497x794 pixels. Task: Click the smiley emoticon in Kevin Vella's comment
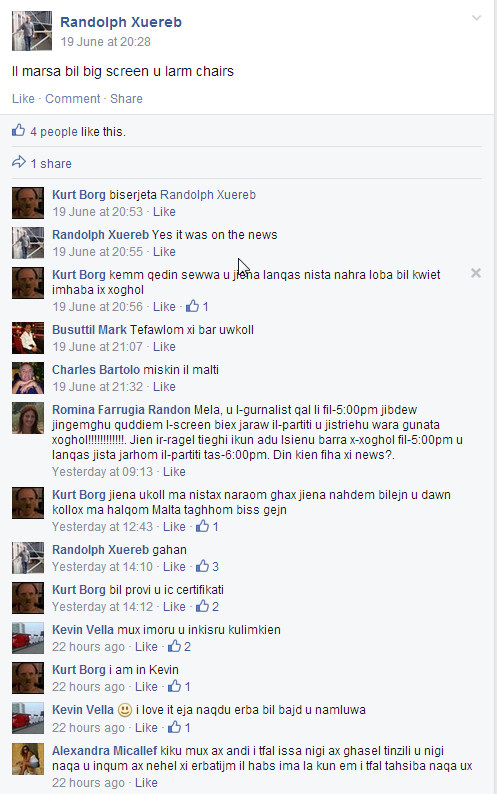(x=125, y=710)
